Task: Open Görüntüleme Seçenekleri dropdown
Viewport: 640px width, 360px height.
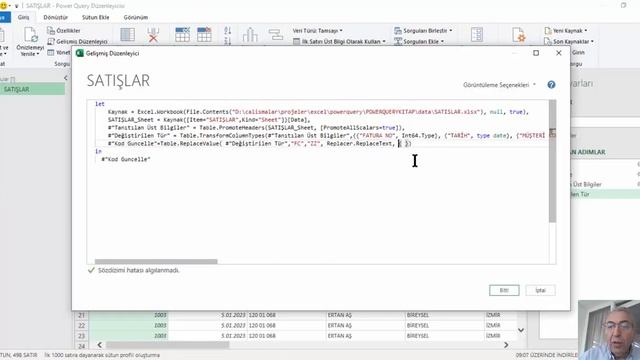Action: 499,84
